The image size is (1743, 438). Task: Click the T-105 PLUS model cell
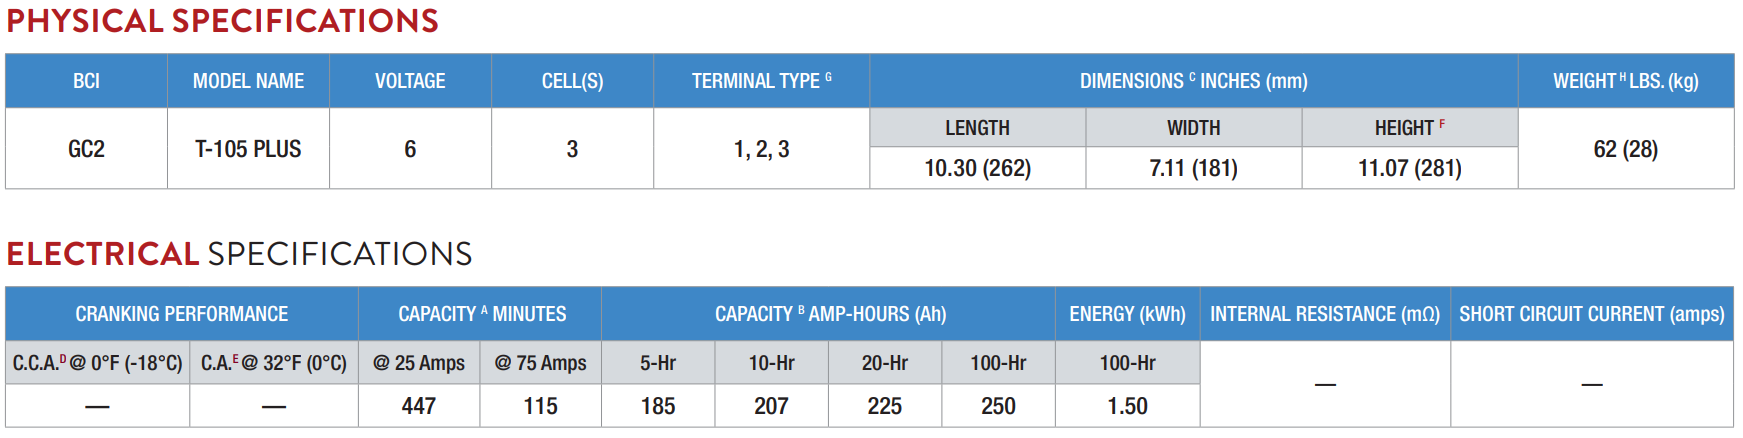(x=248, y=149)
